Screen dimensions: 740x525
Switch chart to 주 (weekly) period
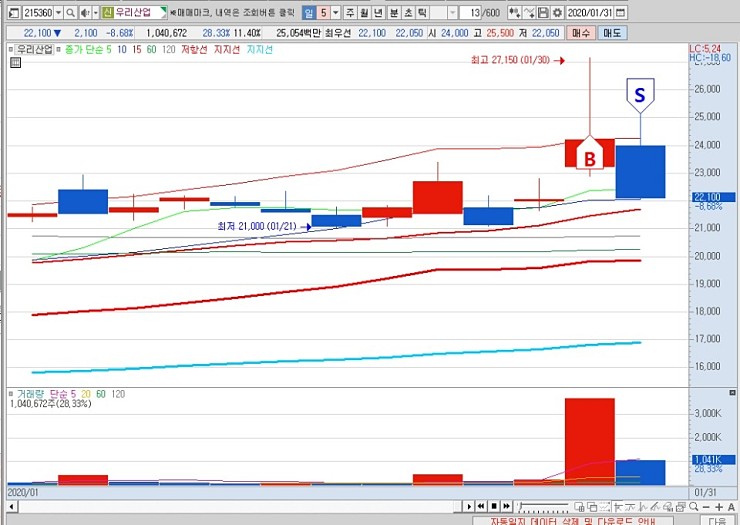coord(349,13)
